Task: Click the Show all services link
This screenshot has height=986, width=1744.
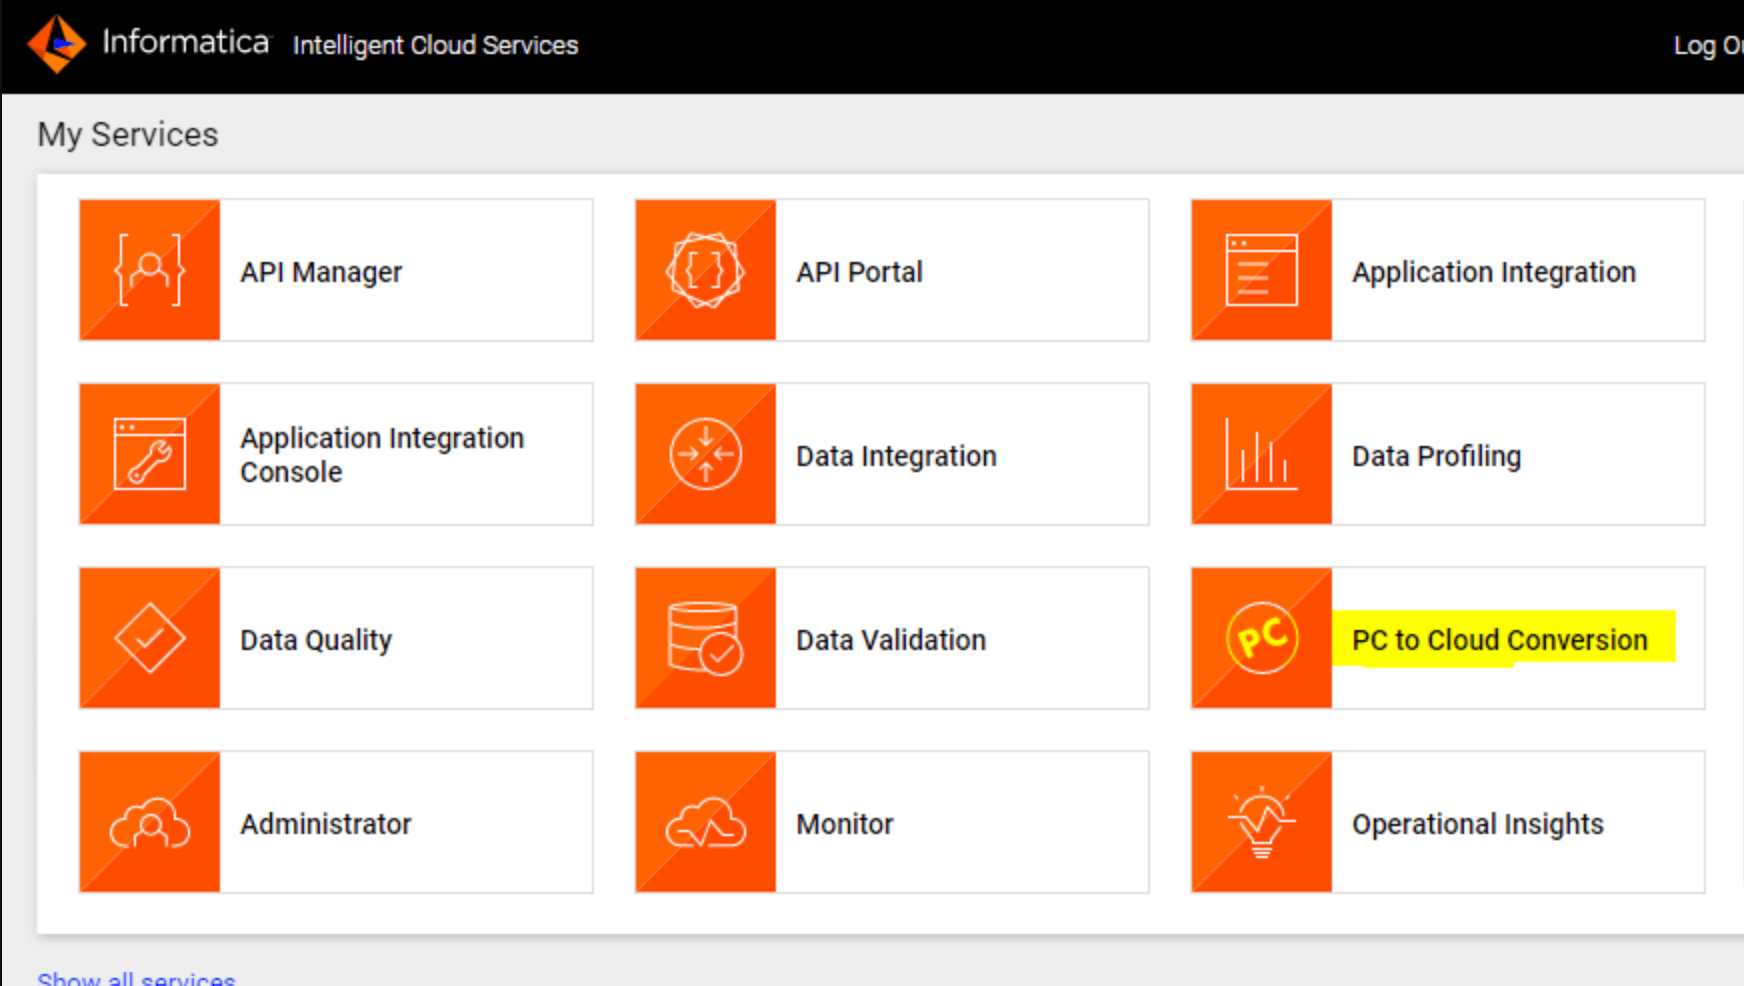Action: click(136, 978)
